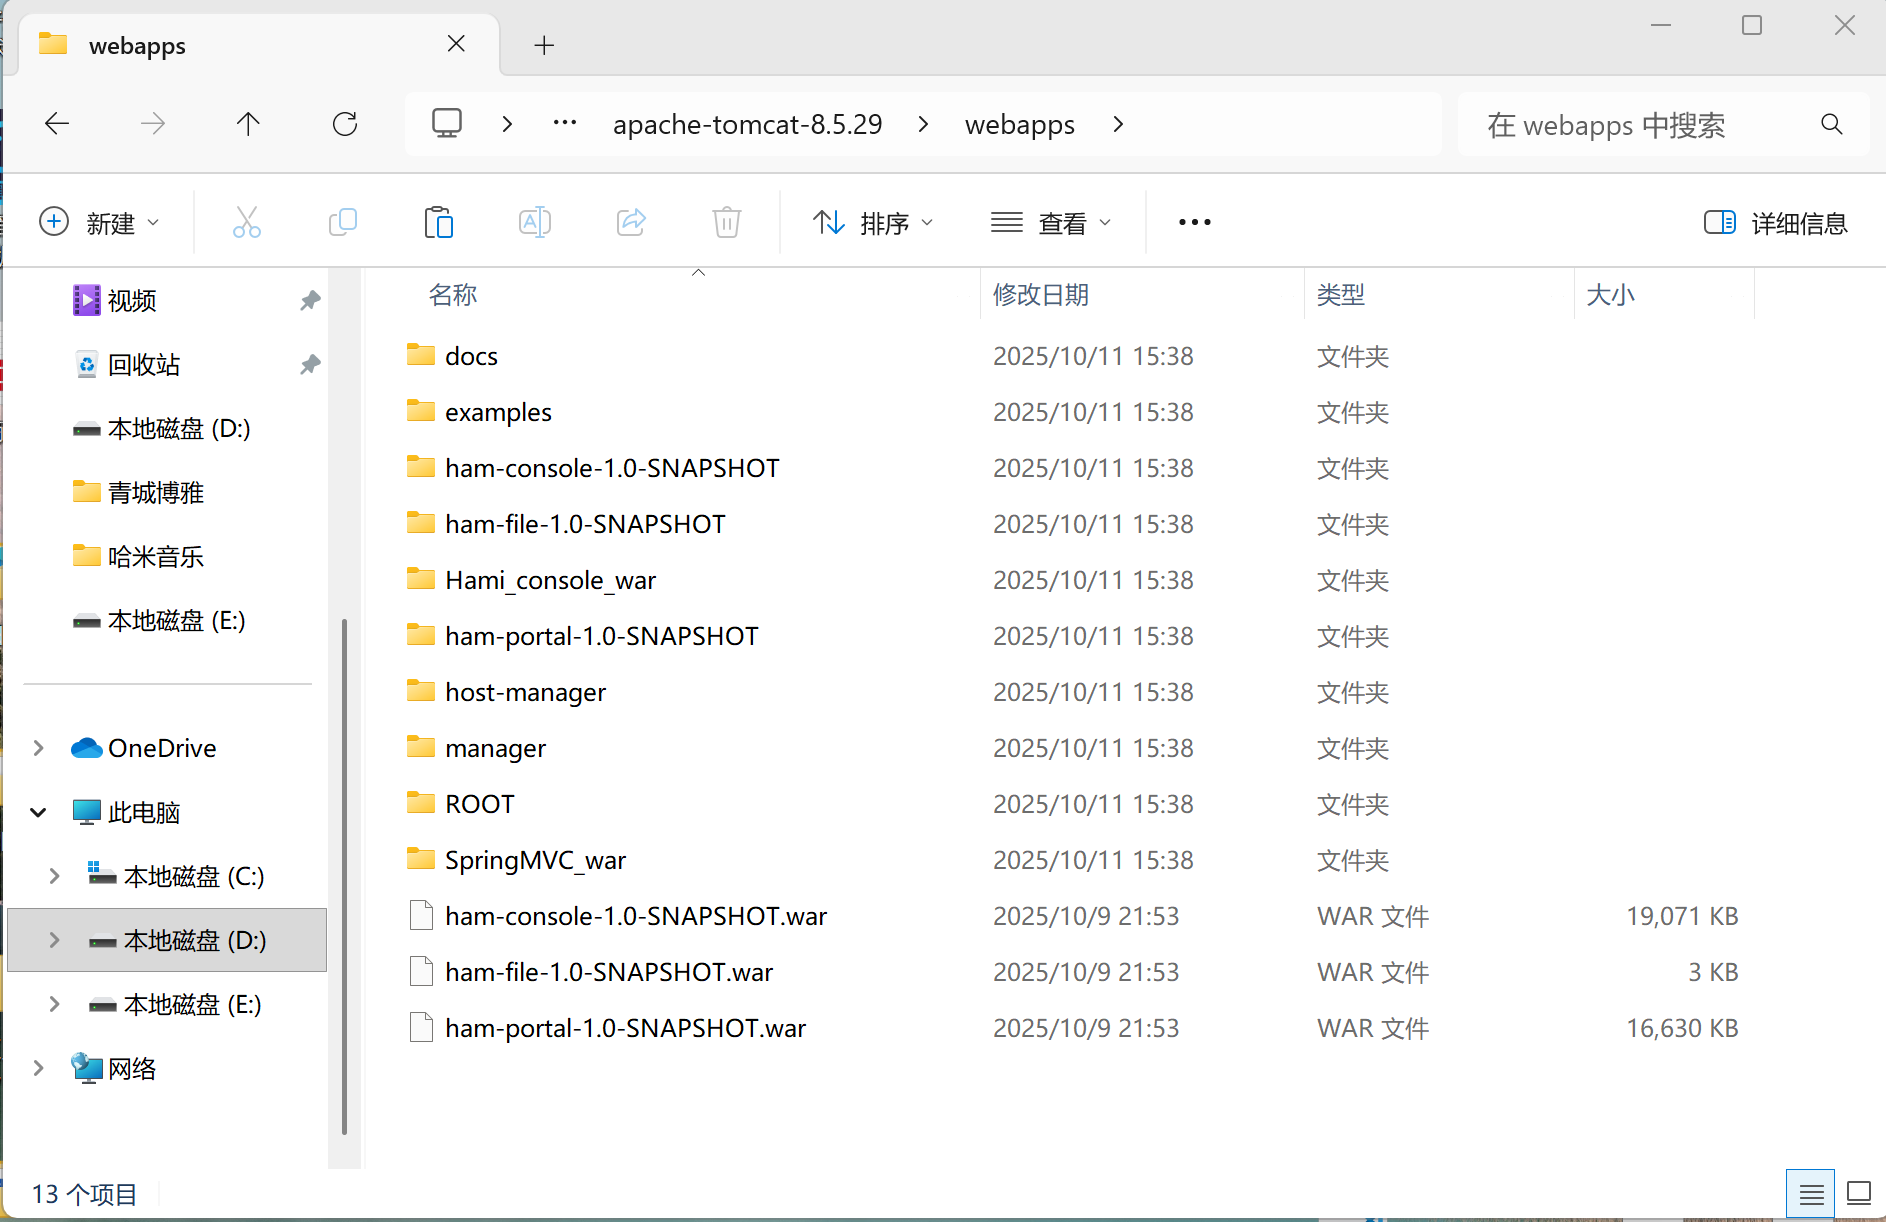Open 青城博雅 folder in sidebar

pyautogui.click(x=156, y=492)
